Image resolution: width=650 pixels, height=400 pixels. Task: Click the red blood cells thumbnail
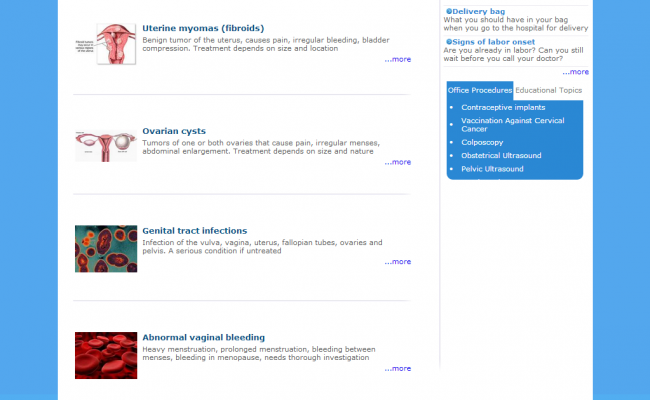tap(106, 355)
